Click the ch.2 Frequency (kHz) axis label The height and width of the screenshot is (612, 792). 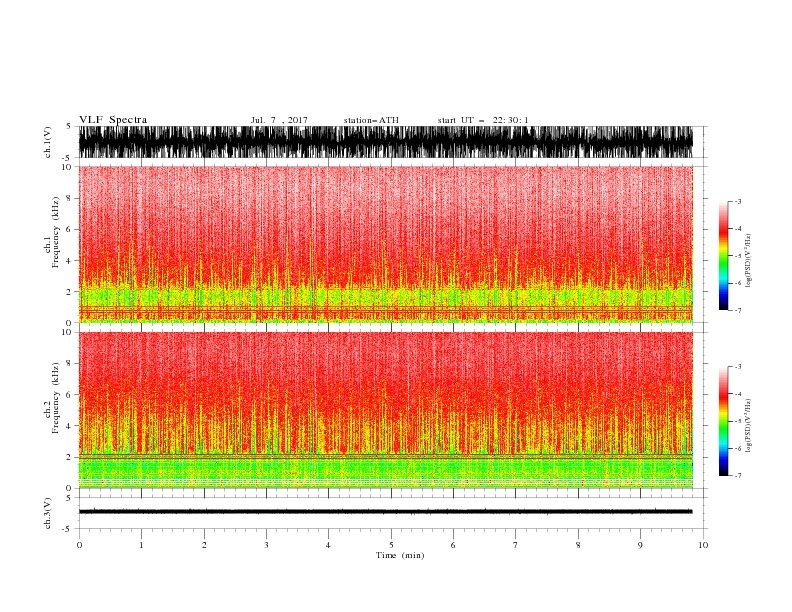52,398
